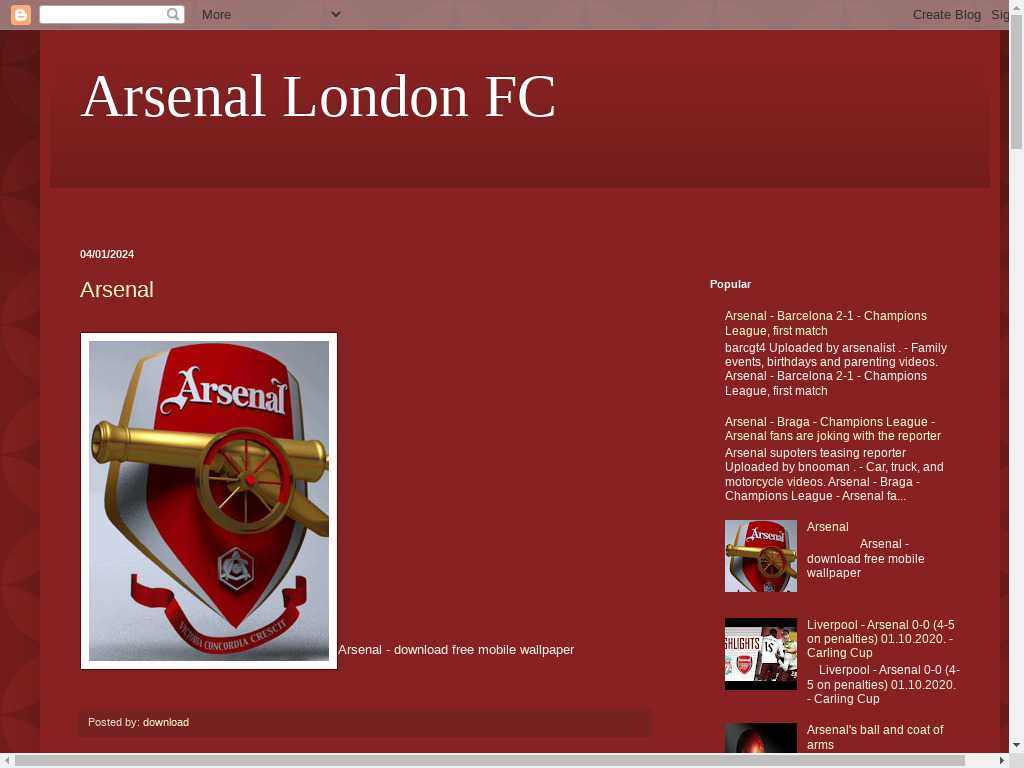The width and height of the screenshot is (1024, 768).
Task: Click the download author link
Action: [x=166, y=722]
